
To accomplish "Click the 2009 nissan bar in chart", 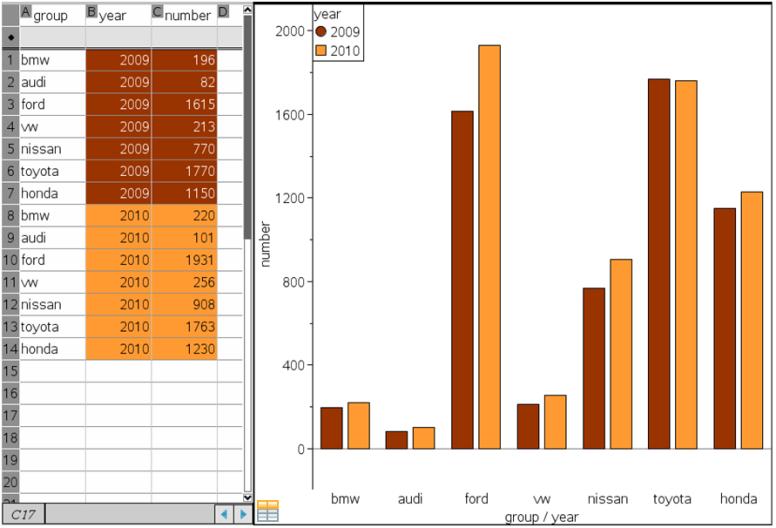I will 594,368.
